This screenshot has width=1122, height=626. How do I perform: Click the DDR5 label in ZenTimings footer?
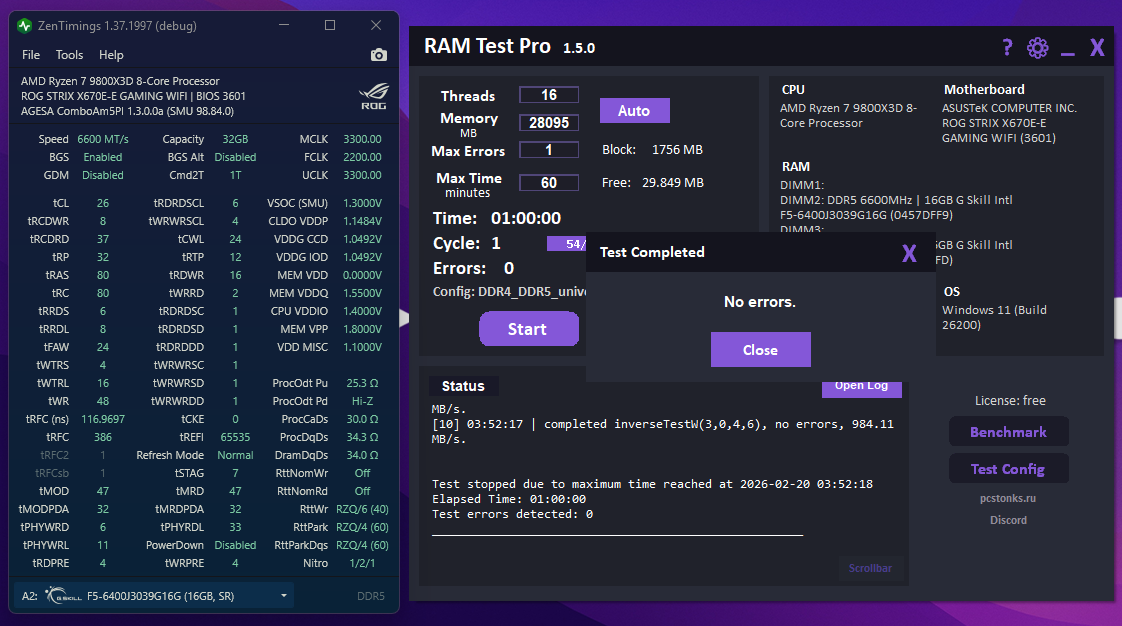click(371, 596)
